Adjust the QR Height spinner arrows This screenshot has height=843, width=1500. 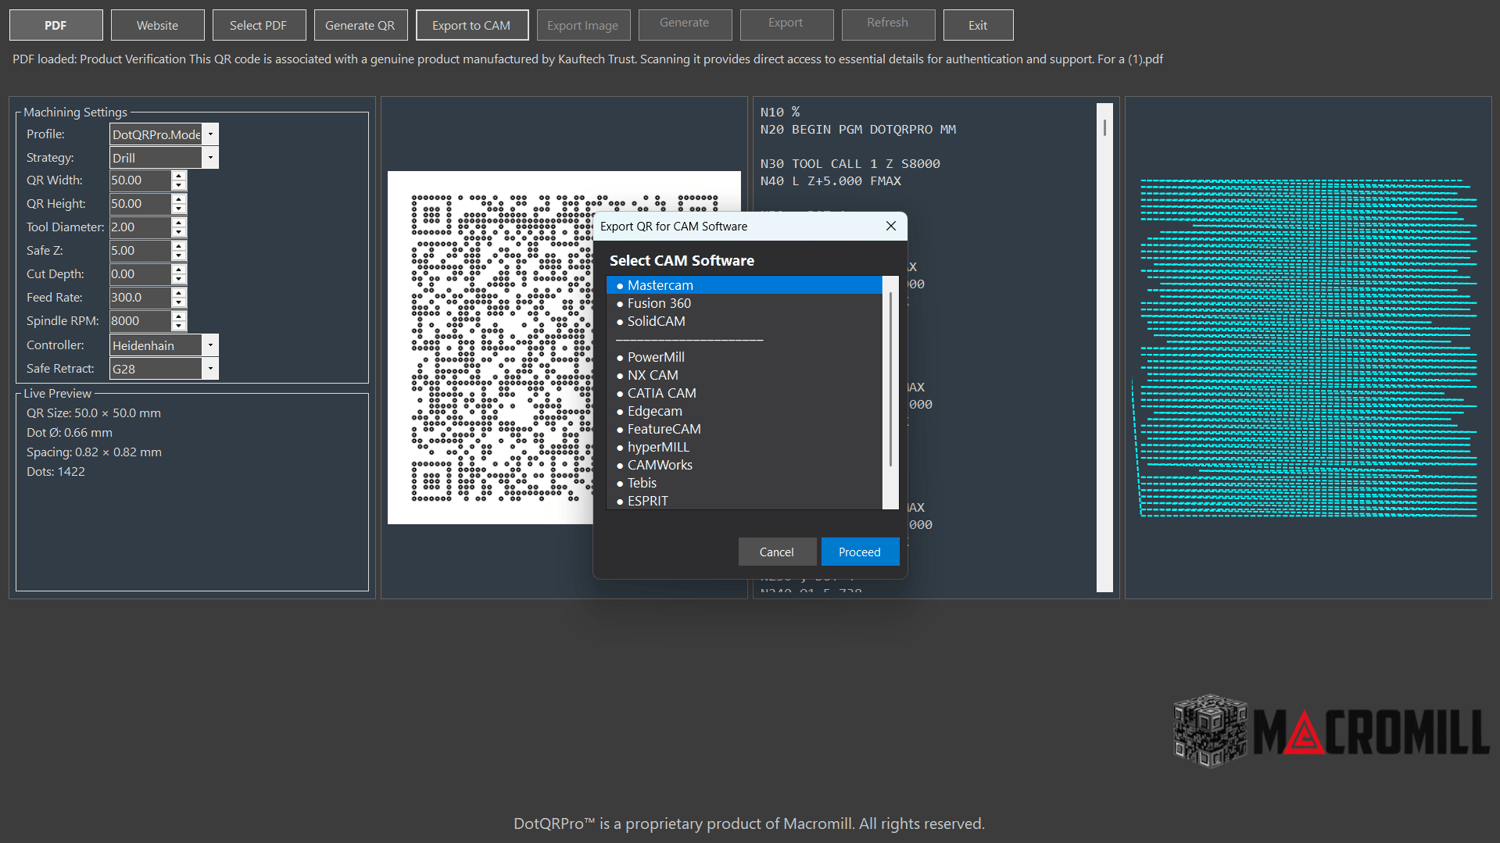tap(179, 204)
